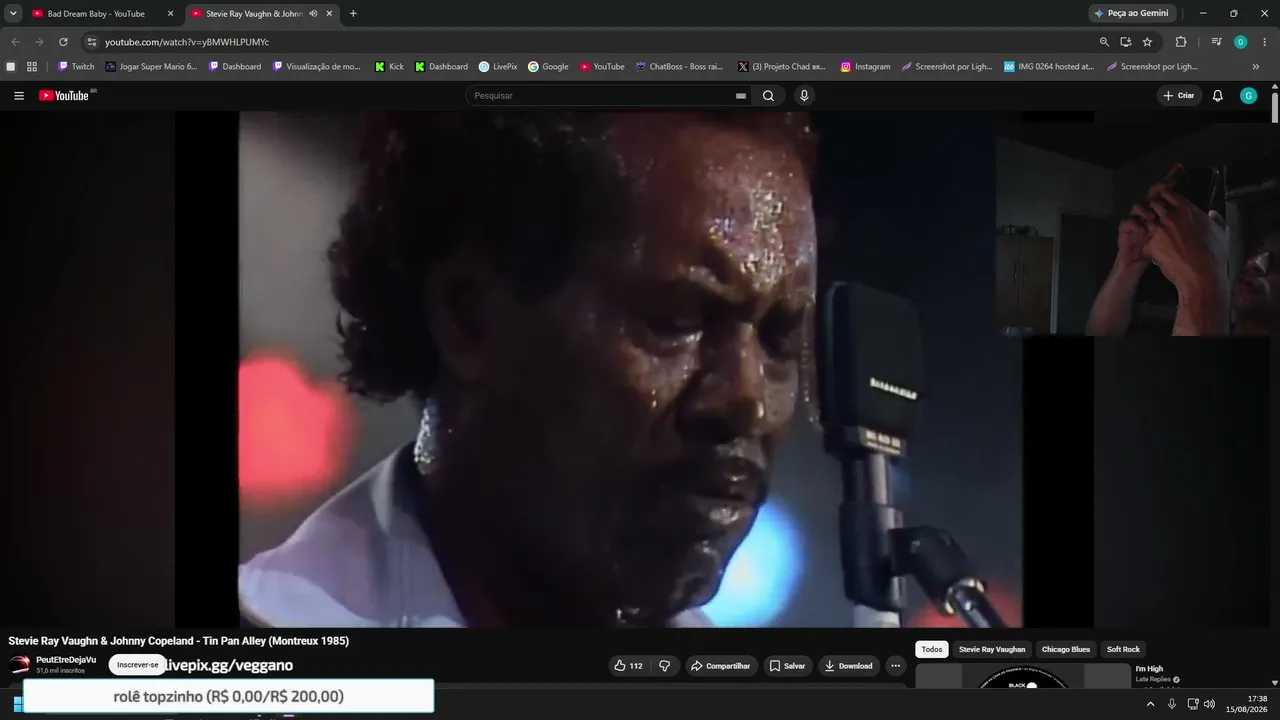Viewport: 1280px width, 720px height.
Task: Click the video player to pause
Action: (x=635, y=369)
